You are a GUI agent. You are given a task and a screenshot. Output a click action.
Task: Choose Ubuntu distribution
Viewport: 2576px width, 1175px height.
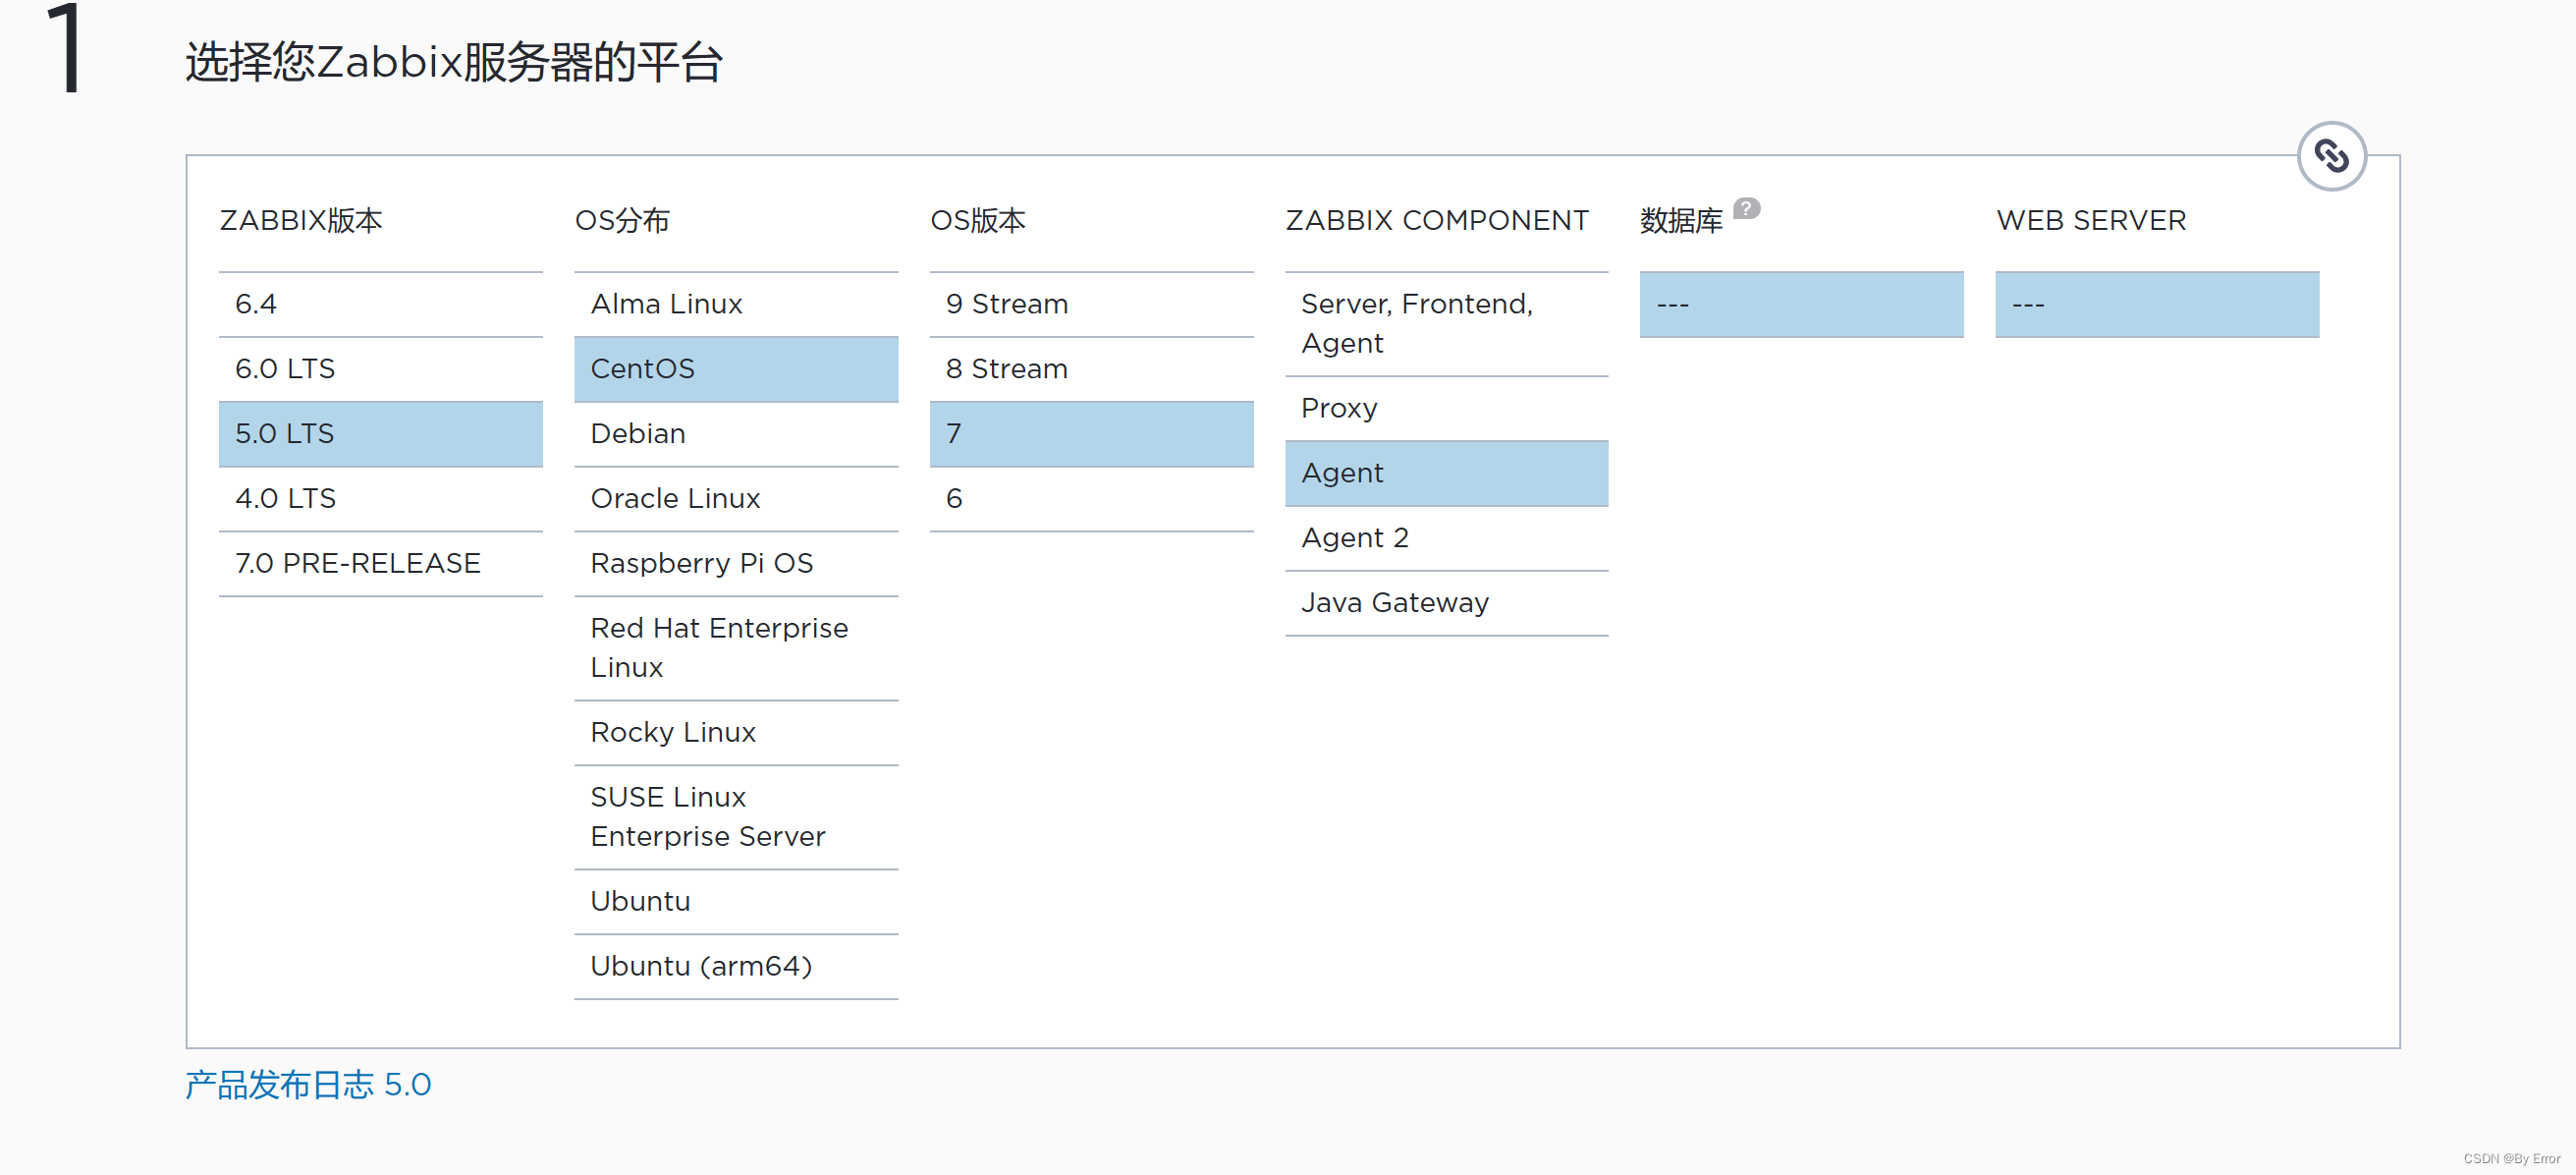[736, 902]
